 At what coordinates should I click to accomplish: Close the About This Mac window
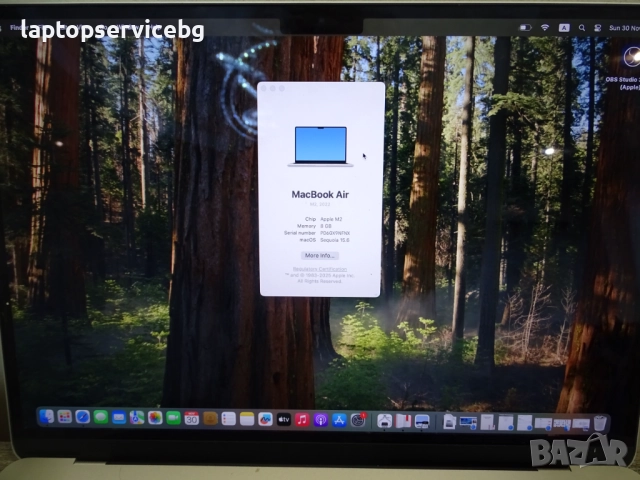click(264, 89)
